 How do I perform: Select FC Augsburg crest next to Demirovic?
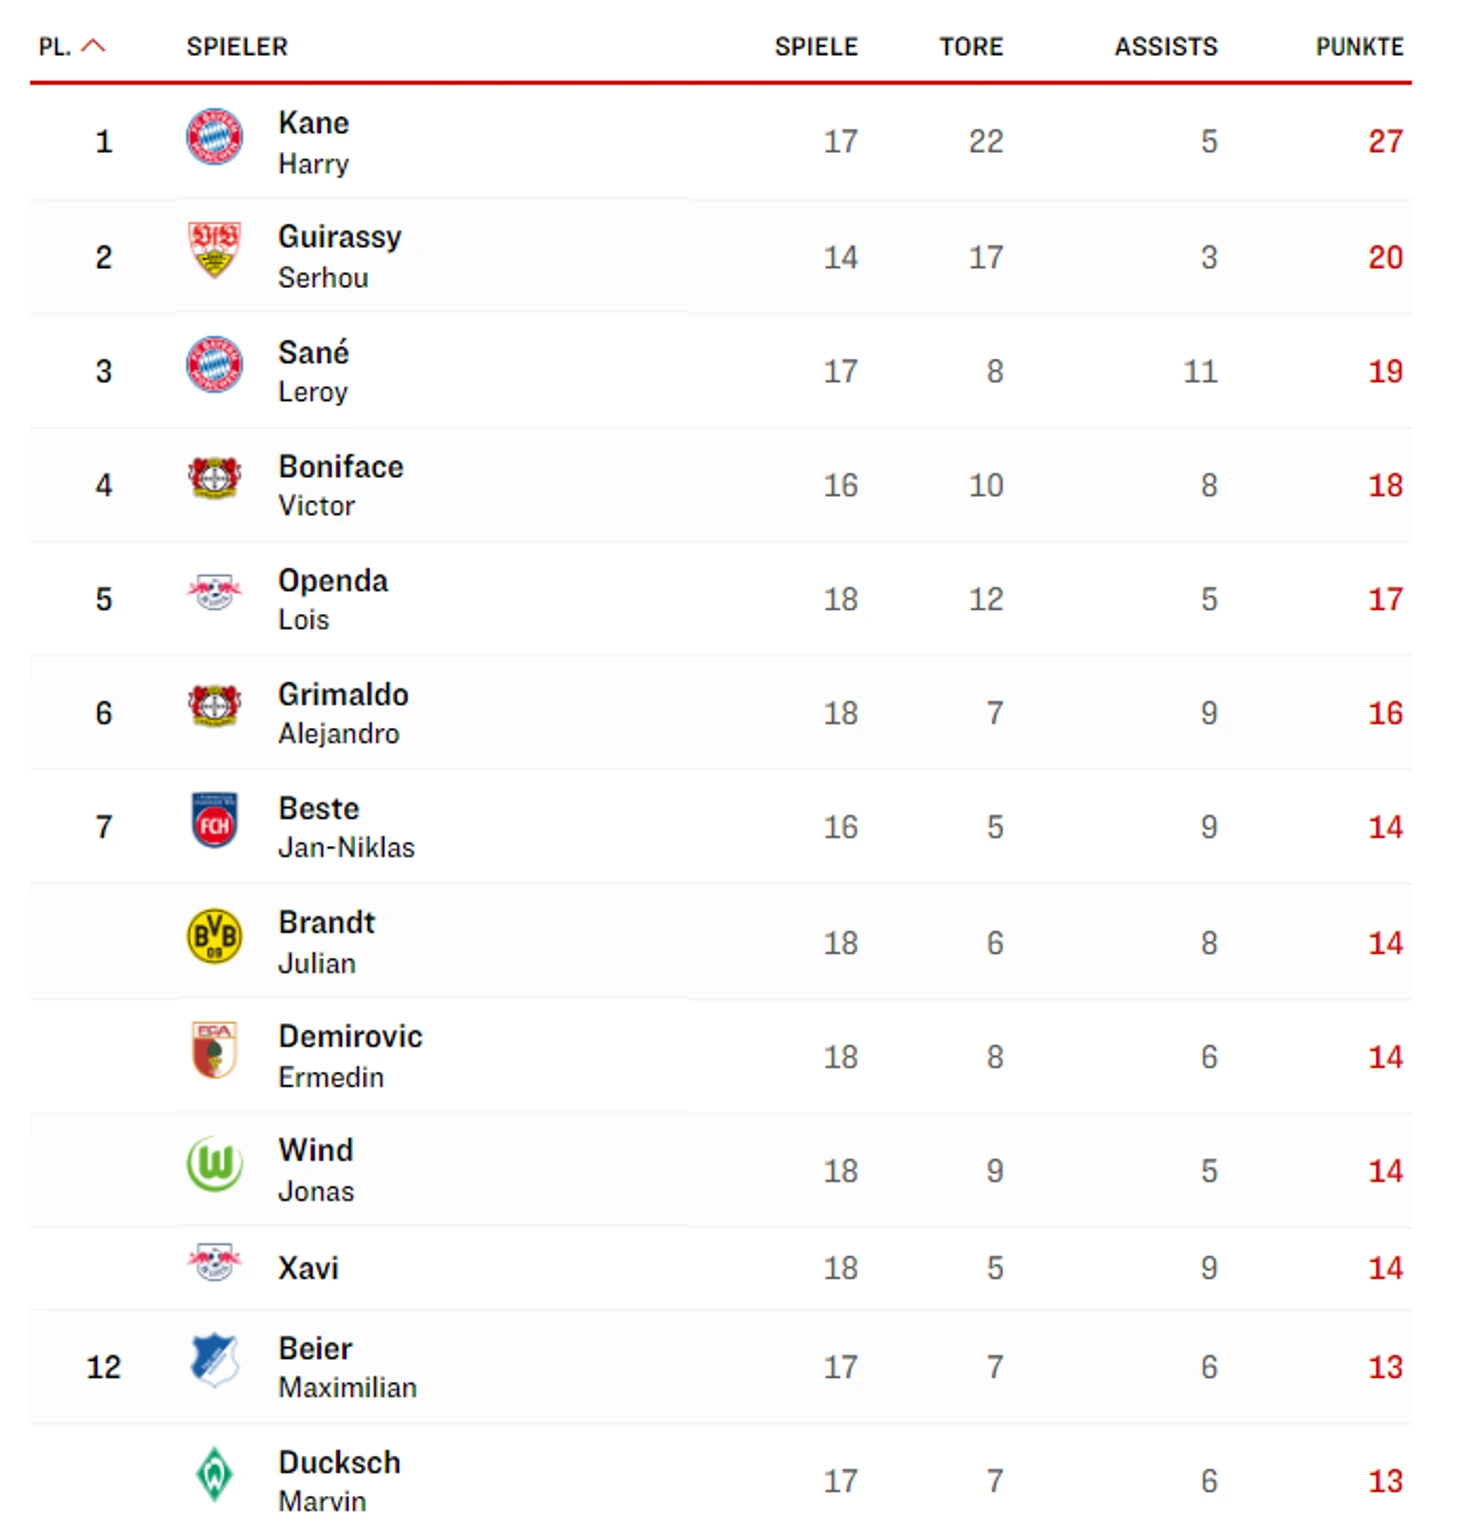pos(214,1050)
